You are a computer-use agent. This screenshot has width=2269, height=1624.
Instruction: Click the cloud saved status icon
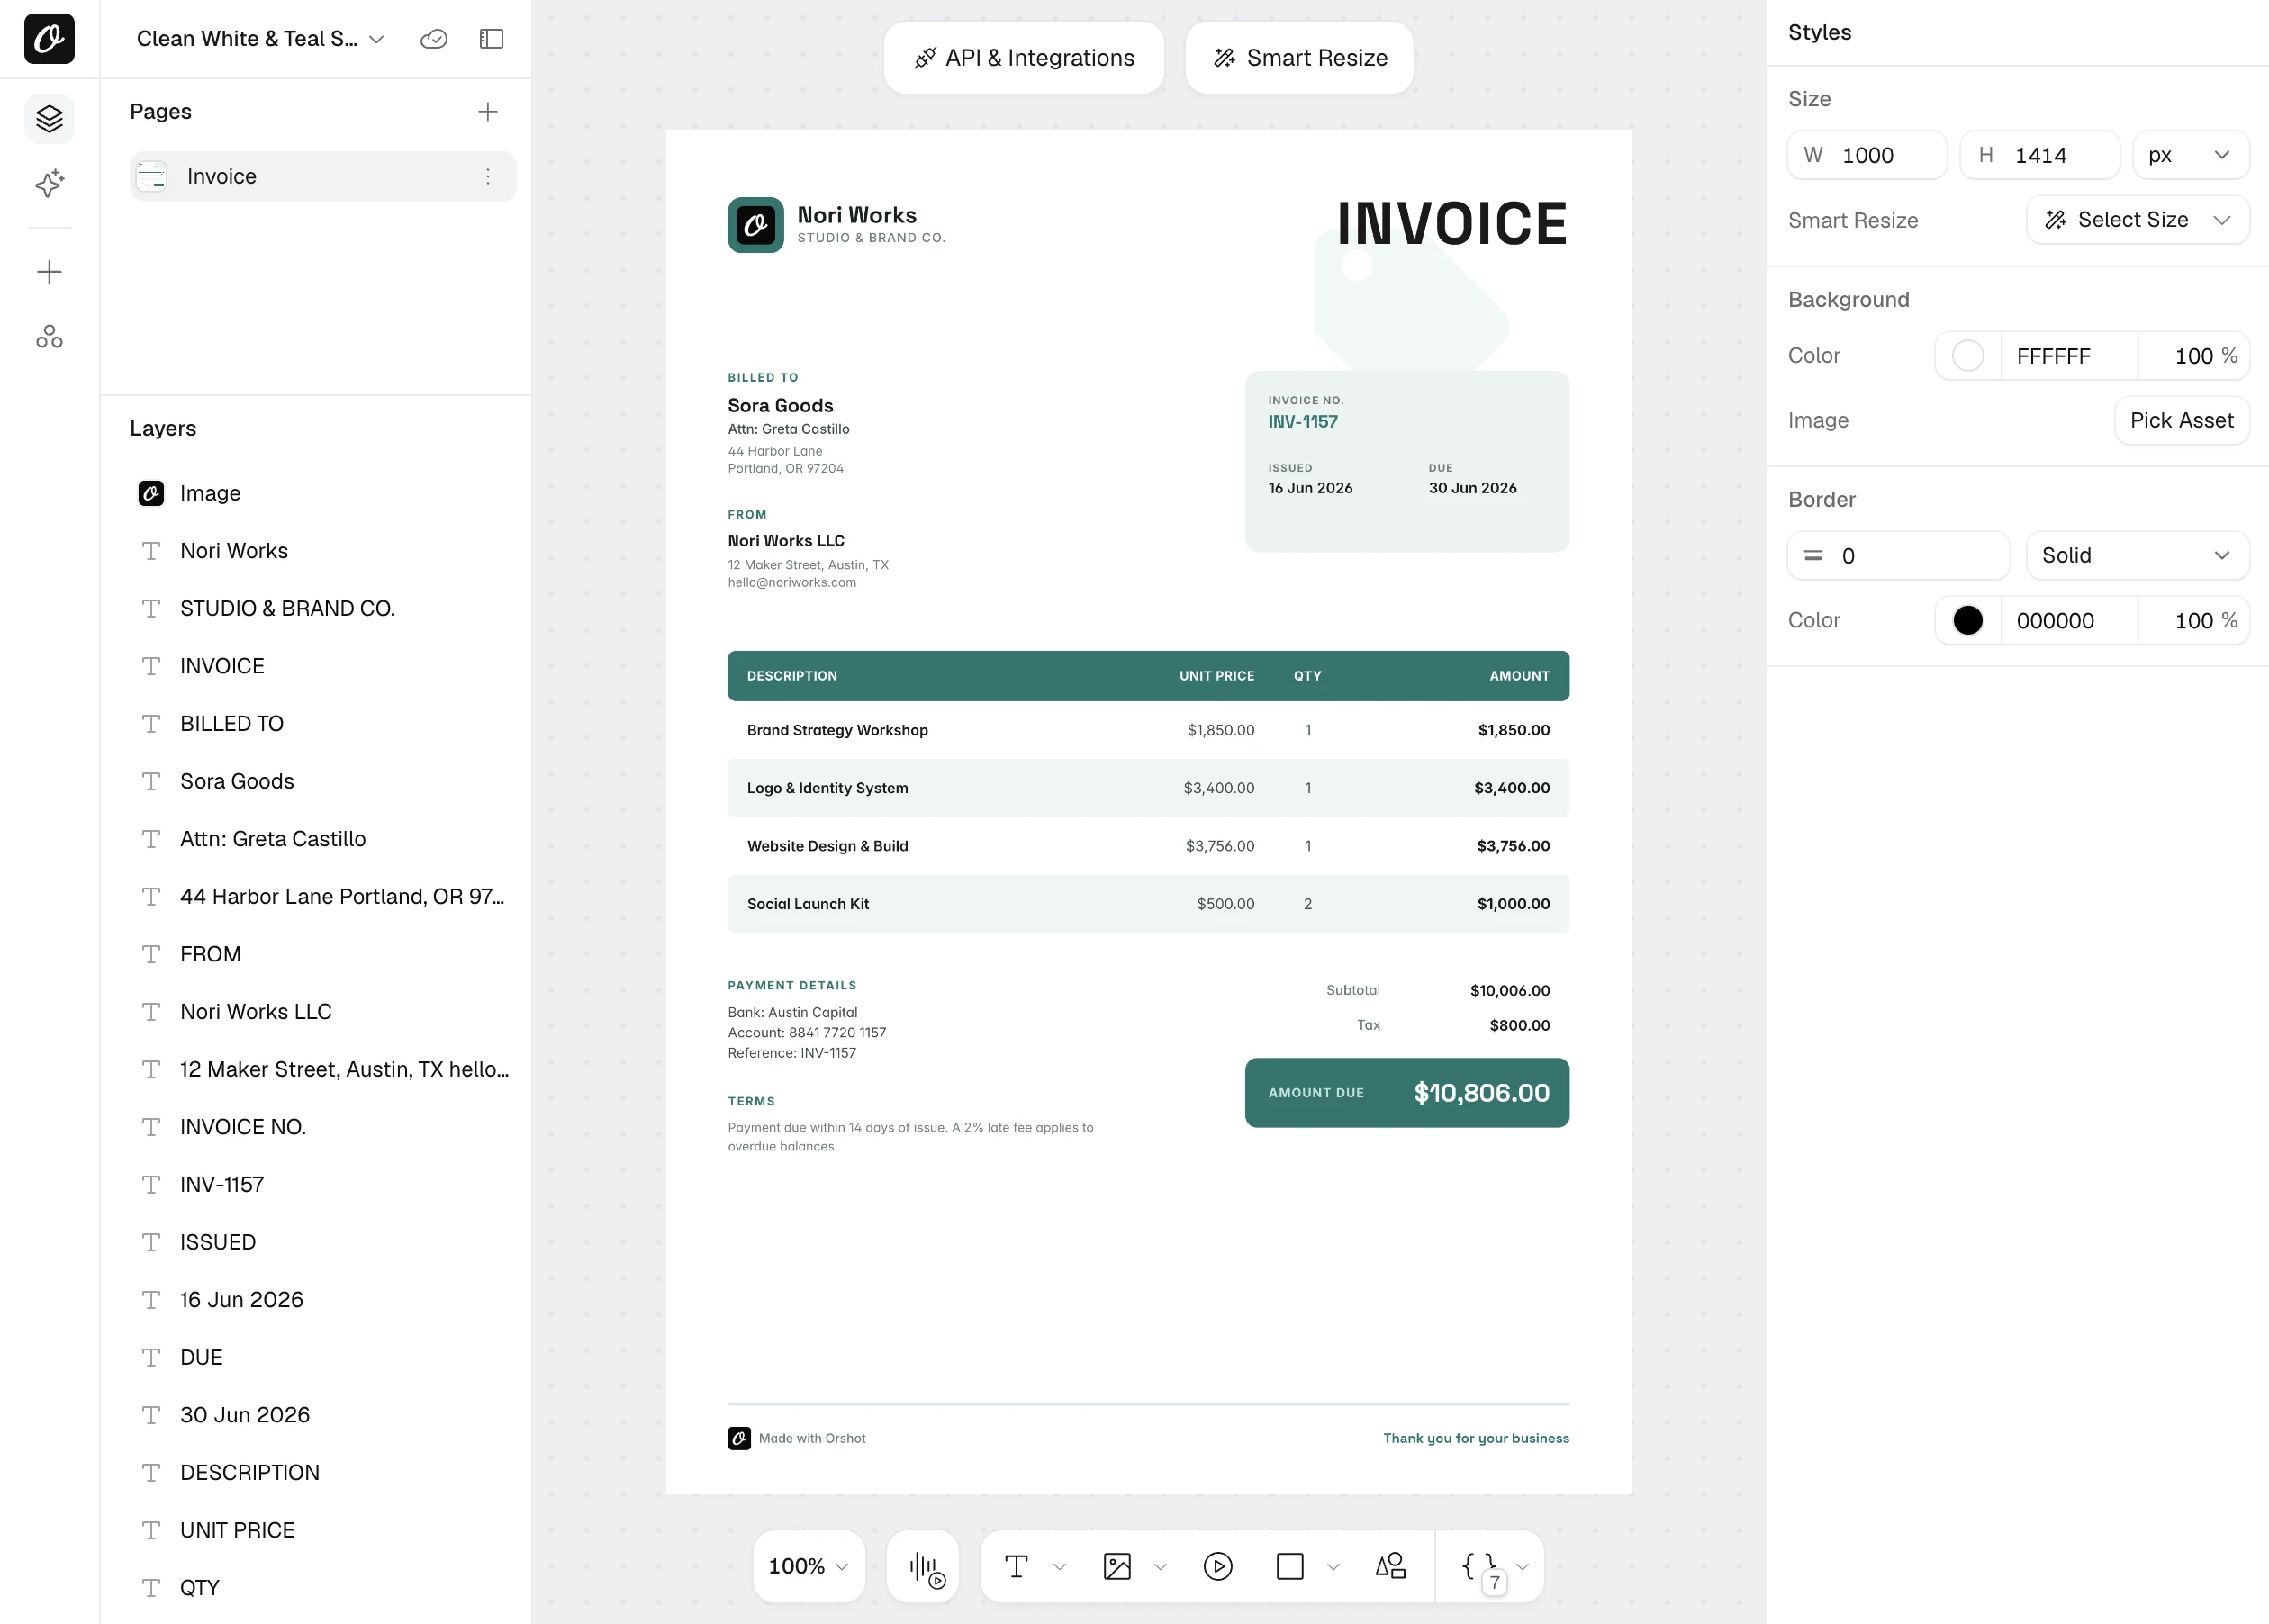[434, 39]
